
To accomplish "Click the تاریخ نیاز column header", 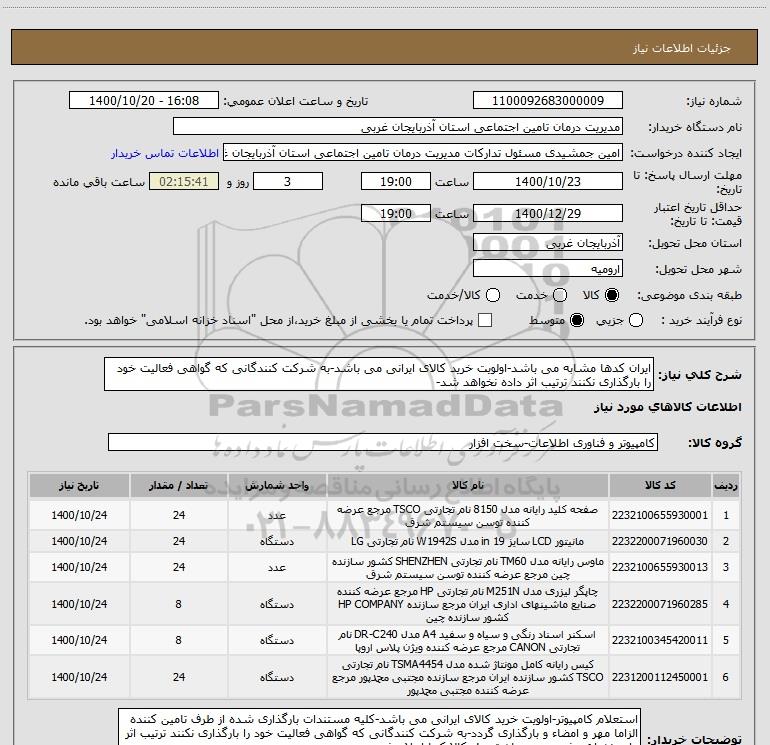I will tap(79, 485).
